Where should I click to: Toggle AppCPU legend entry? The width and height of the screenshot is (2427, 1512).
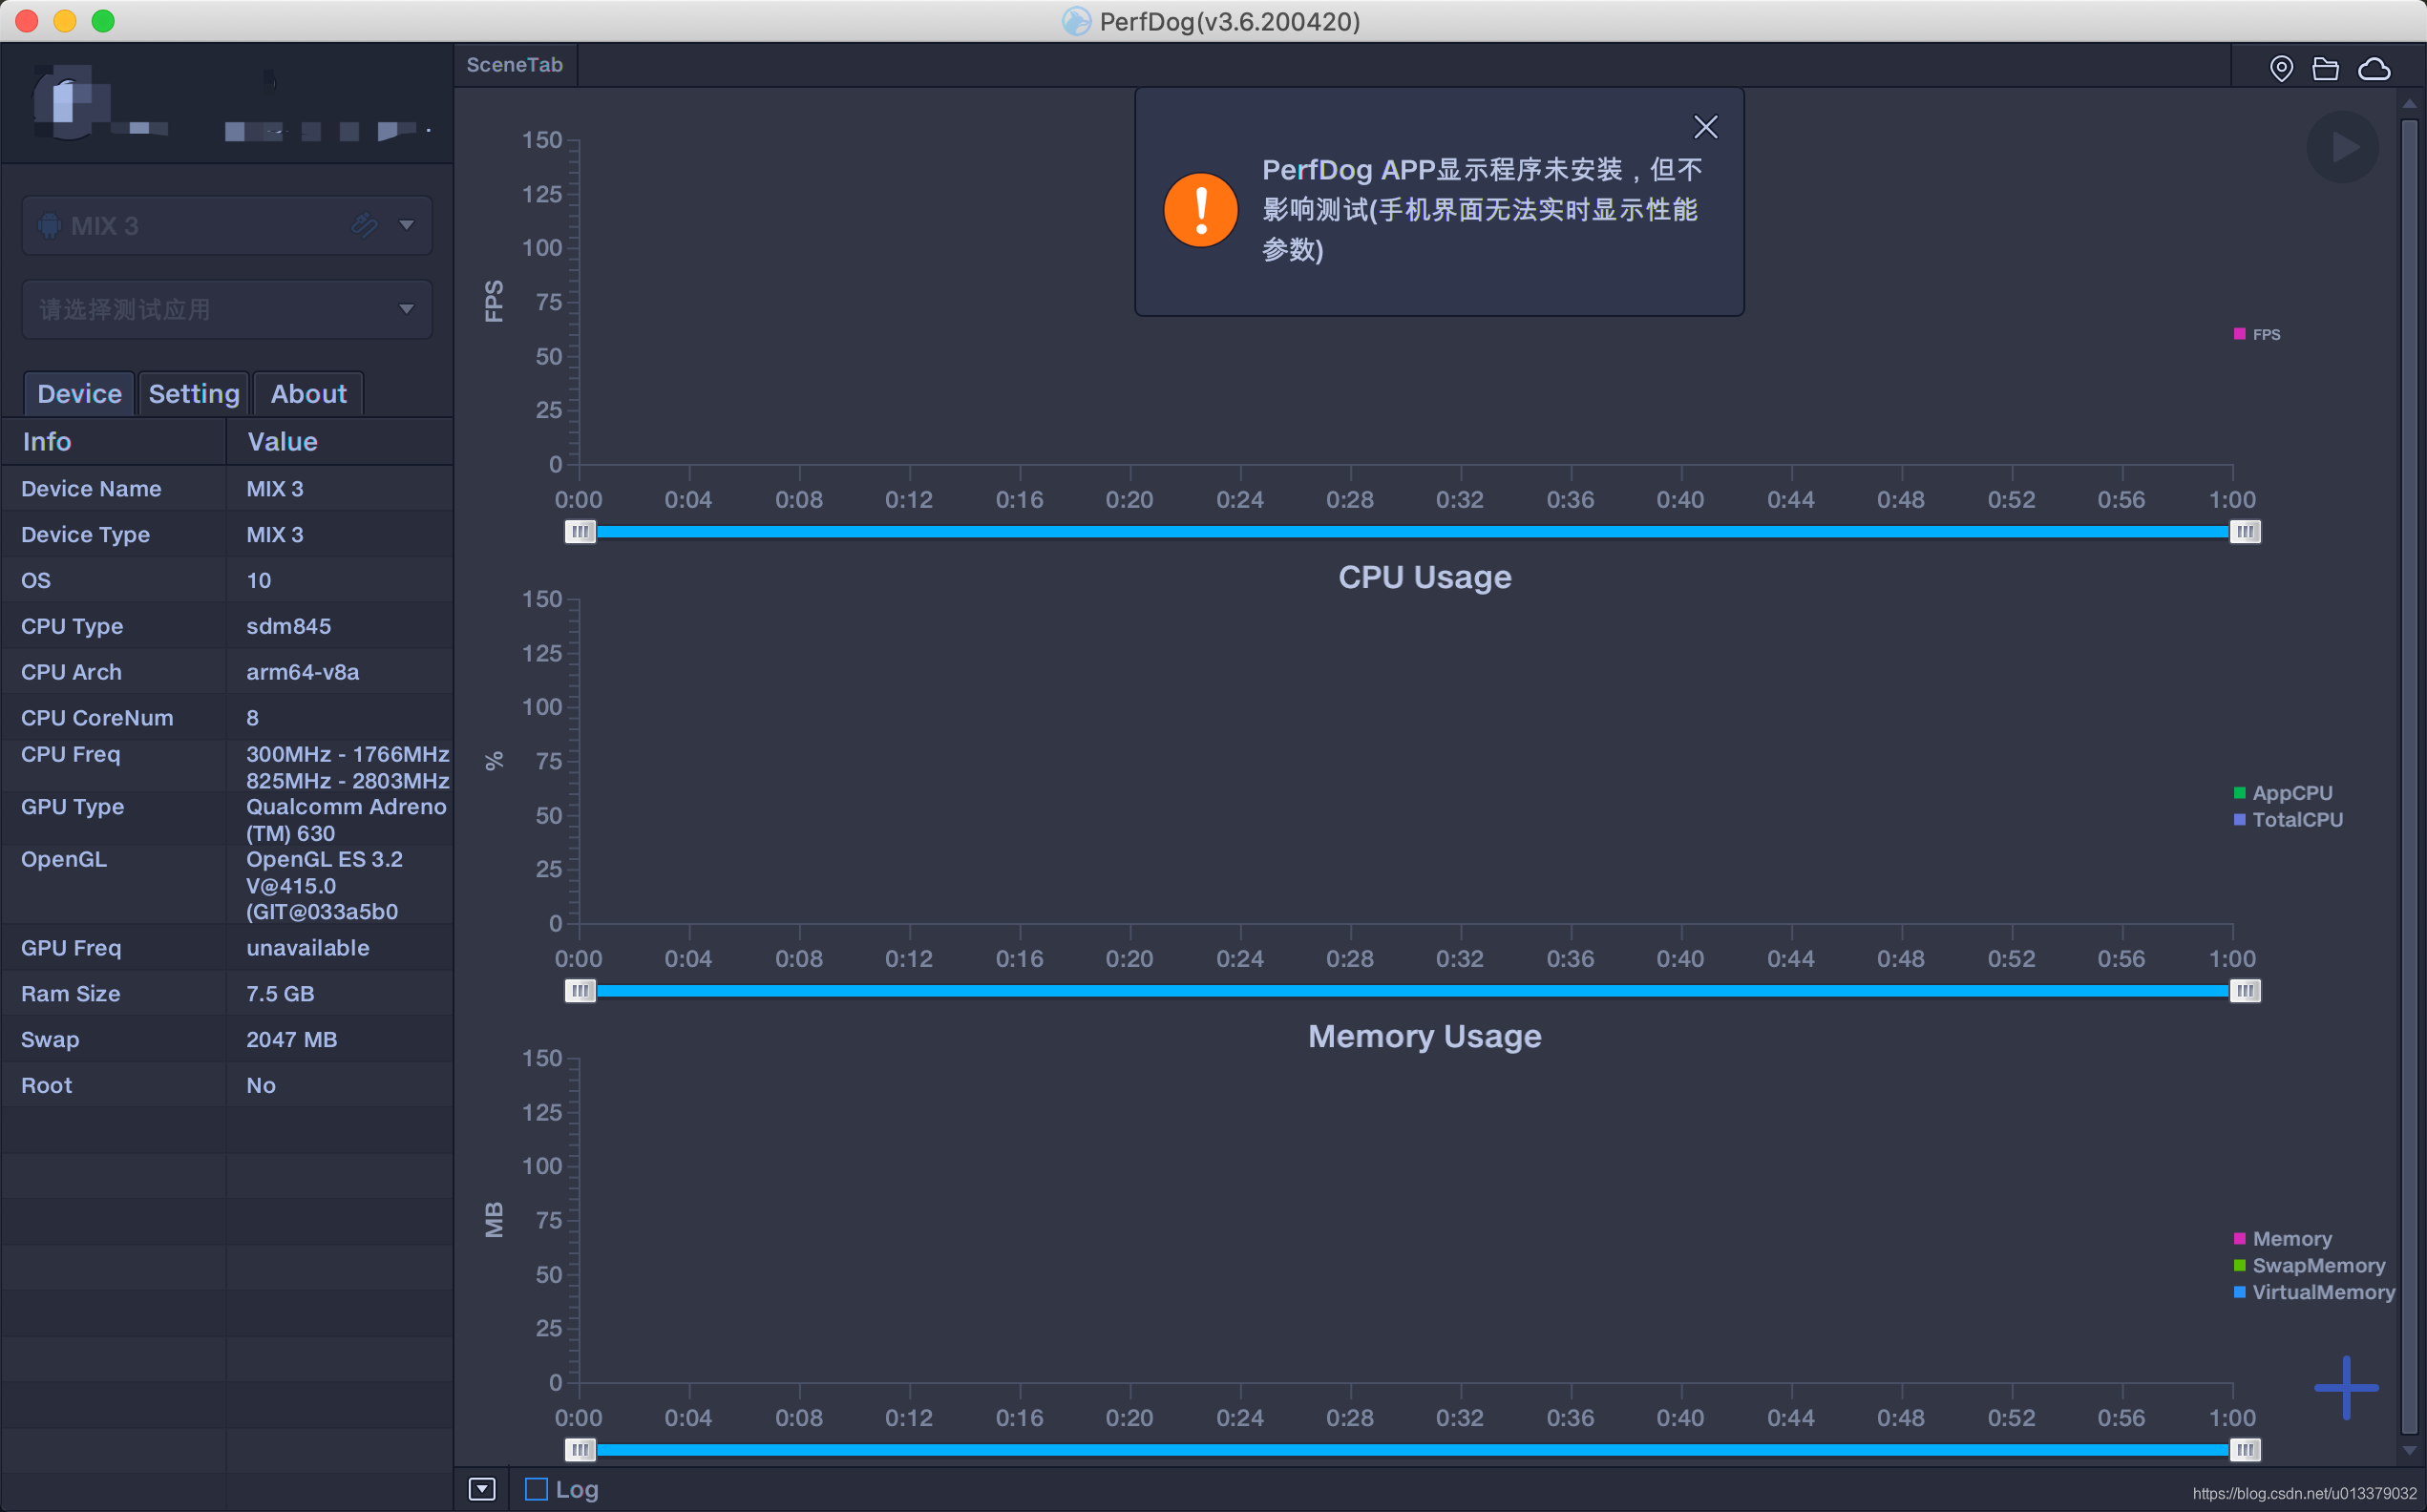point(2283,793)
